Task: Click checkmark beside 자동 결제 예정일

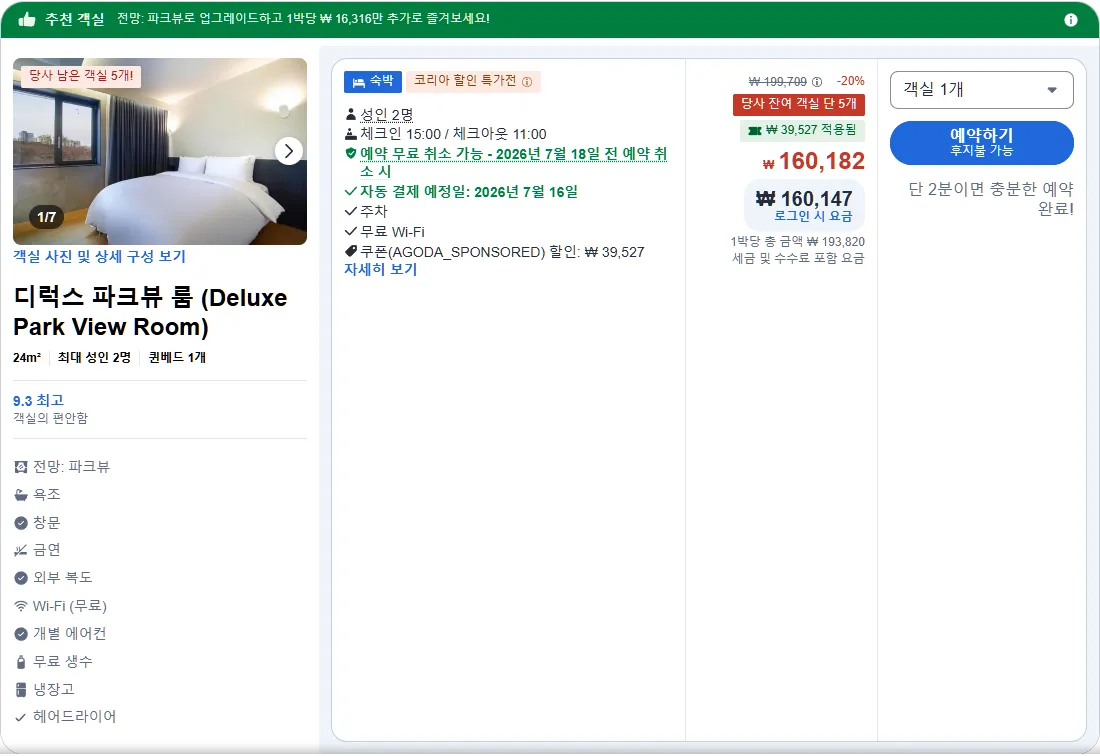Action: click(x=351, y=191)
